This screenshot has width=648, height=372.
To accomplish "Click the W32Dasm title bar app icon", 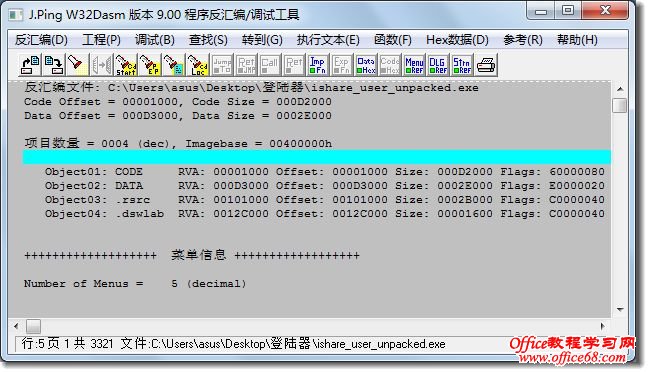I will [16, 15].
